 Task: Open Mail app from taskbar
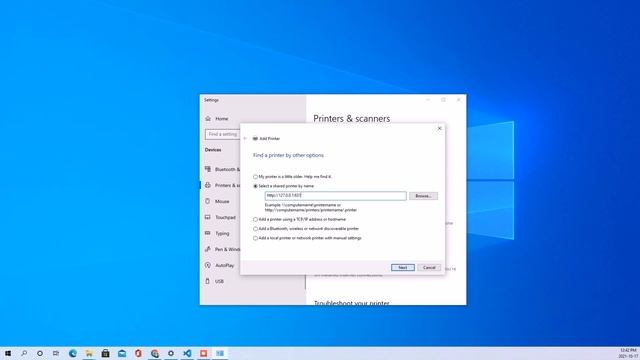tap(122, 353)
